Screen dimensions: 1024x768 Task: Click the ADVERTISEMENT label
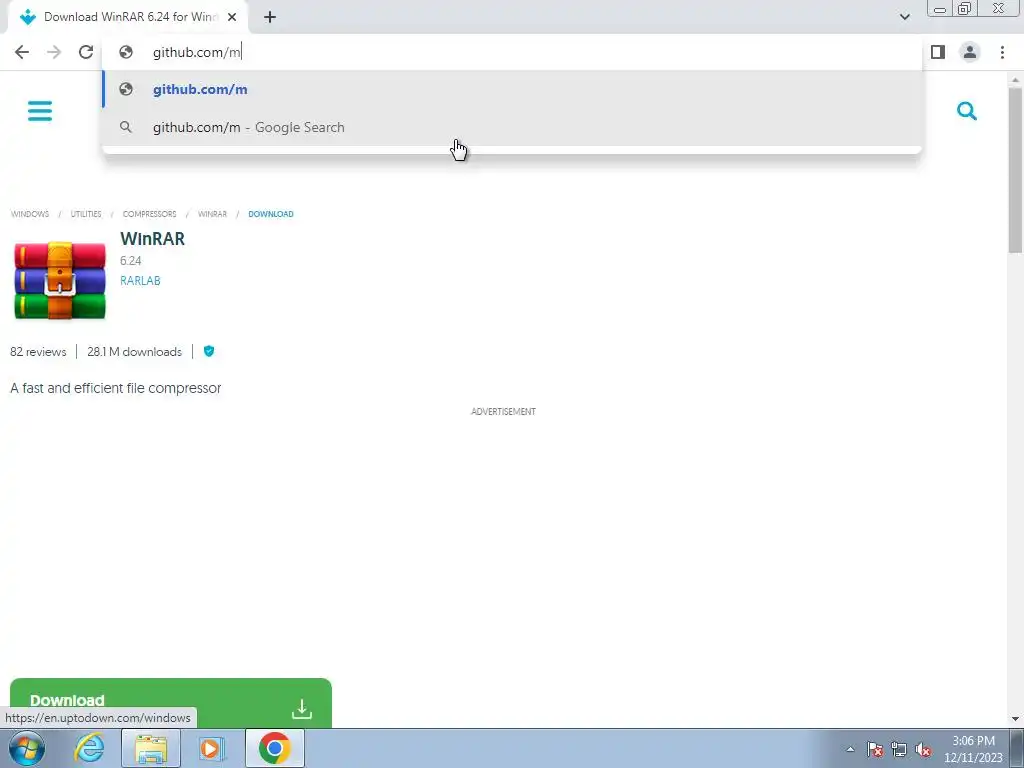(x=504, y=411)
